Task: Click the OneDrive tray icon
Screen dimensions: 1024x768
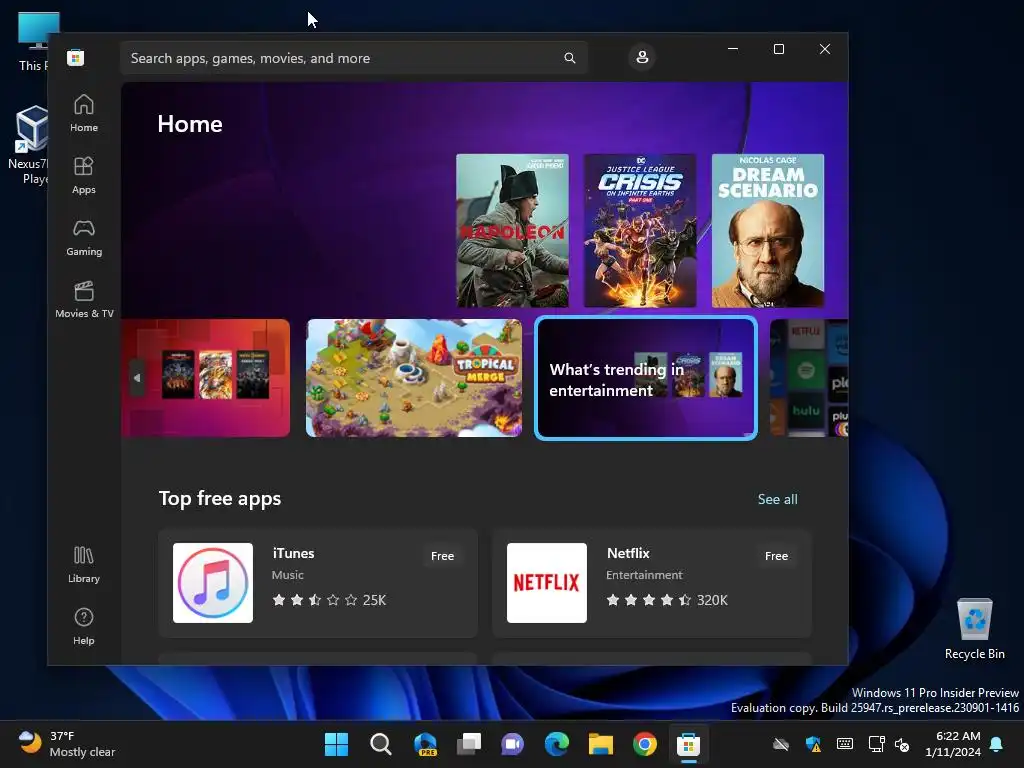Action: pyautogui.click(x=781, y=744)
